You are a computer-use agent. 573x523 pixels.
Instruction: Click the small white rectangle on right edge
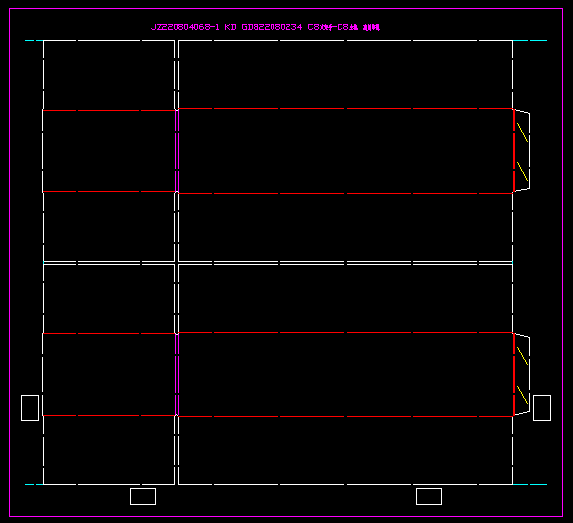(x=542, y=408)
